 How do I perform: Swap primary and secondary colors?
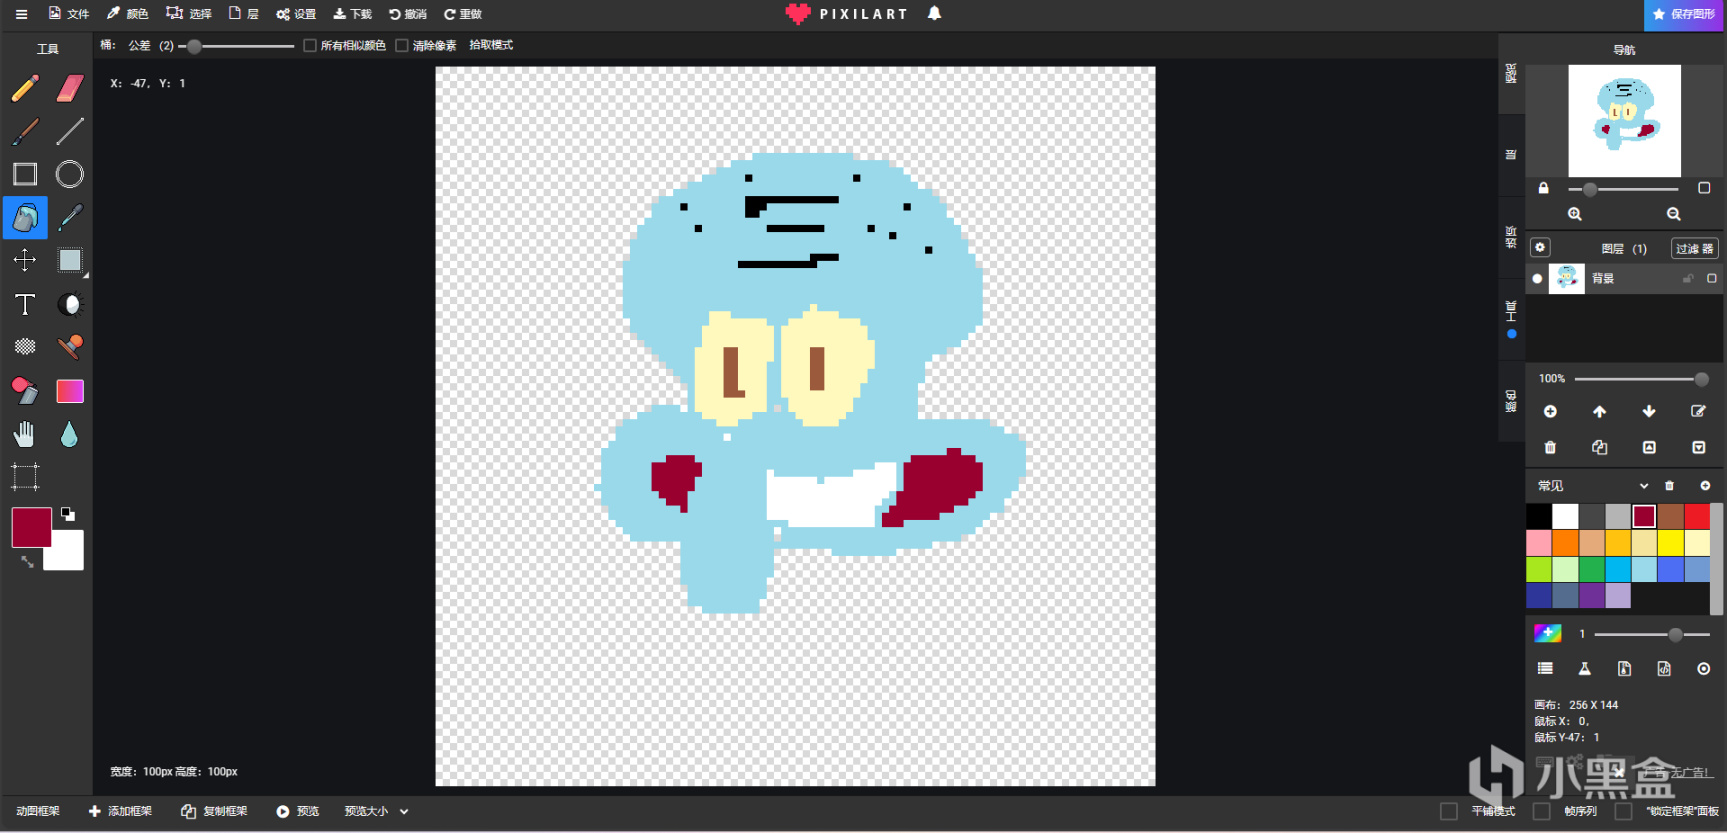point(27,562)
